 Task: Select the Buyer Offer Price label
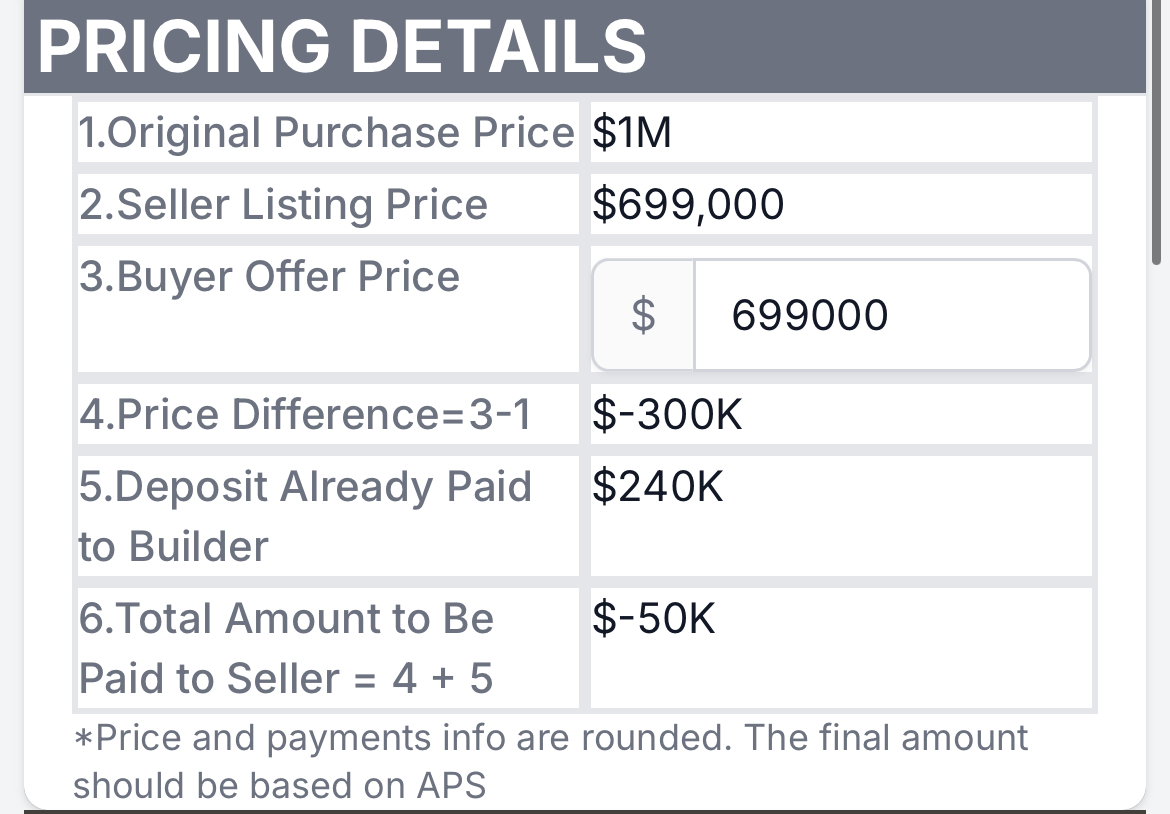(269, 277)
